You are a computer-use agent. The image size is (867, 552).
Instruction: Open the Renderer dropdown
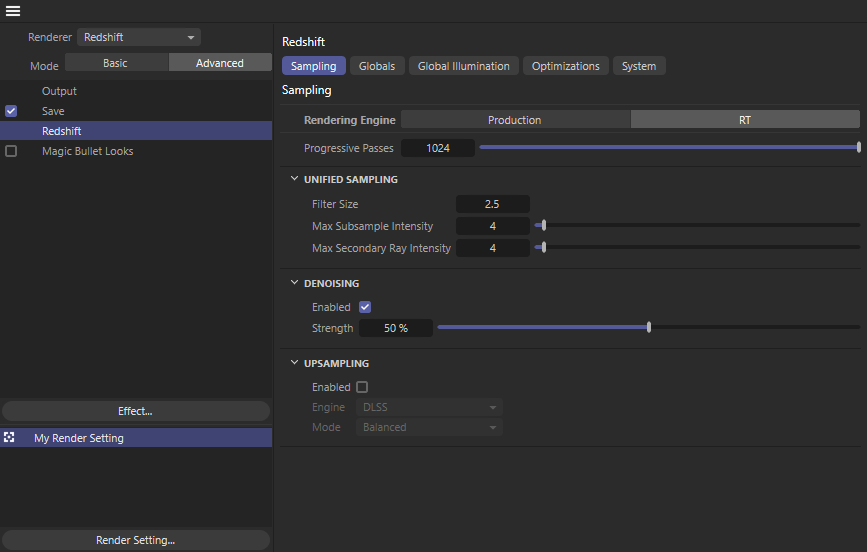pyautogui.click(x=139, y=37)
